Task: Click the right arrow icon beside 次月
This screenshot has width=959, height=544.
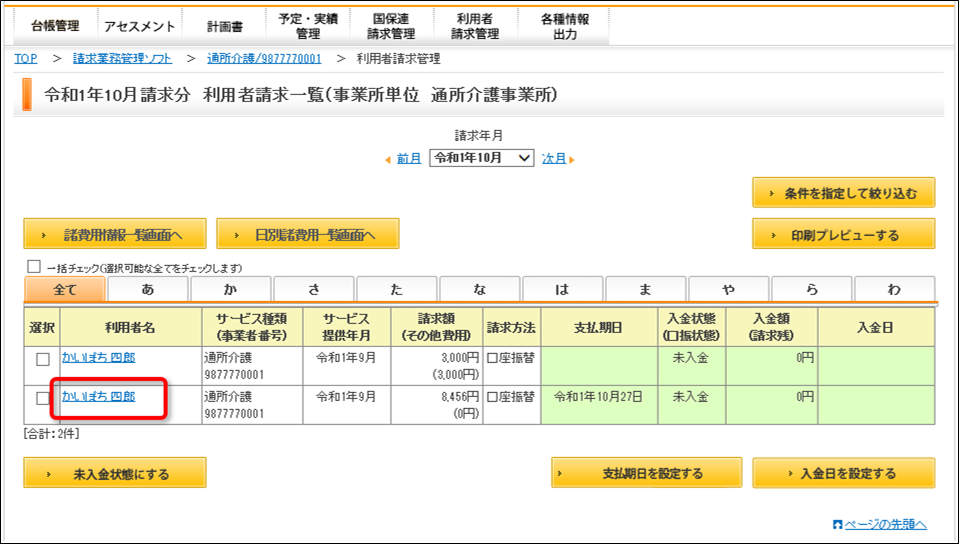Action: 572,160
